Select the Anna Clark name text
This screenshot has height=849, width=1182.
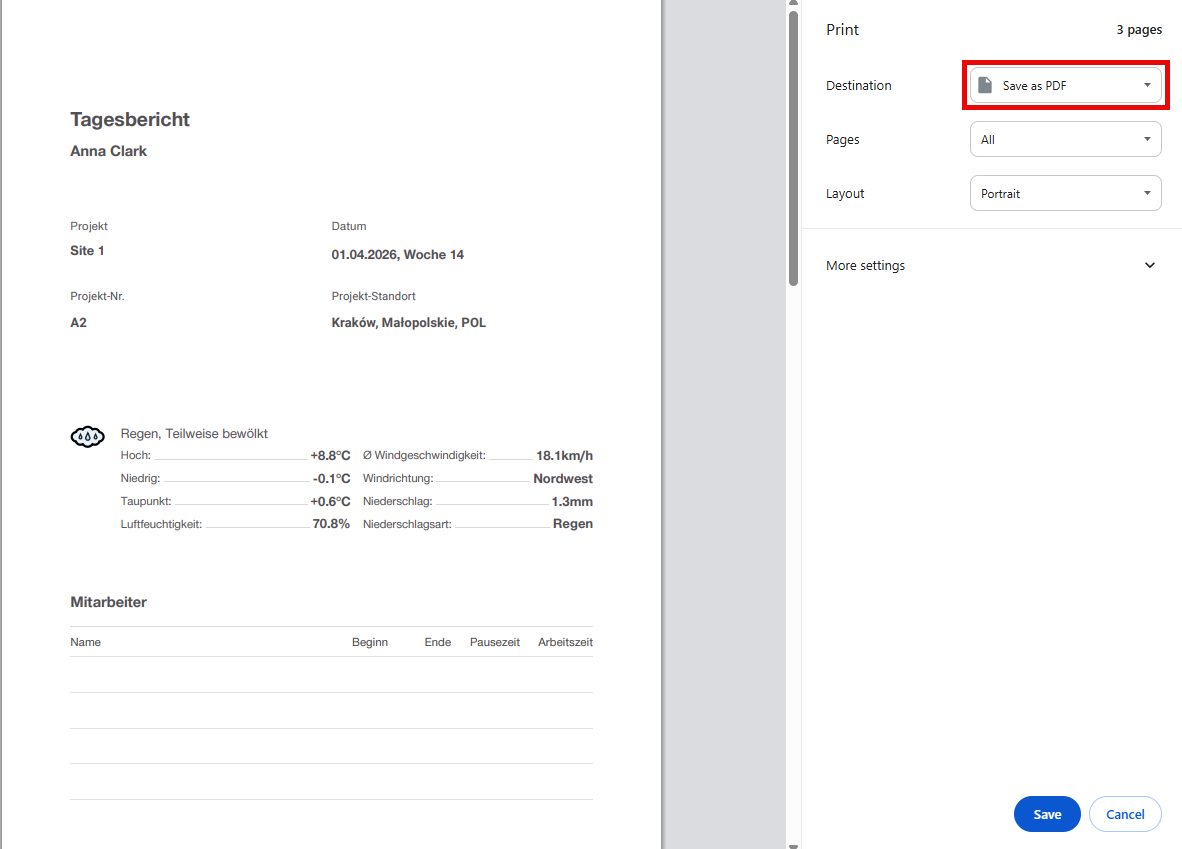coord(108,152)
